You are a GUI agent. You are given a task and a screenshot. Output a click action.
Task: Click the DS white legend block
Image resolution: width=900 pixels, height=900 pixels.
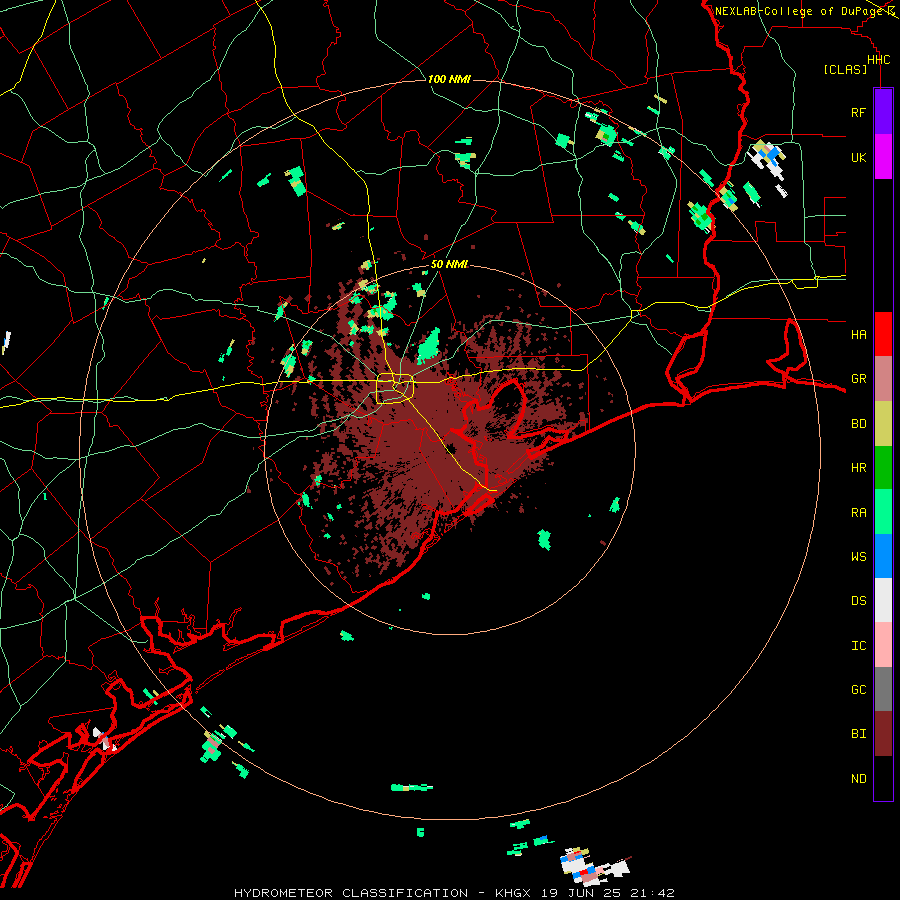point(883,600)
